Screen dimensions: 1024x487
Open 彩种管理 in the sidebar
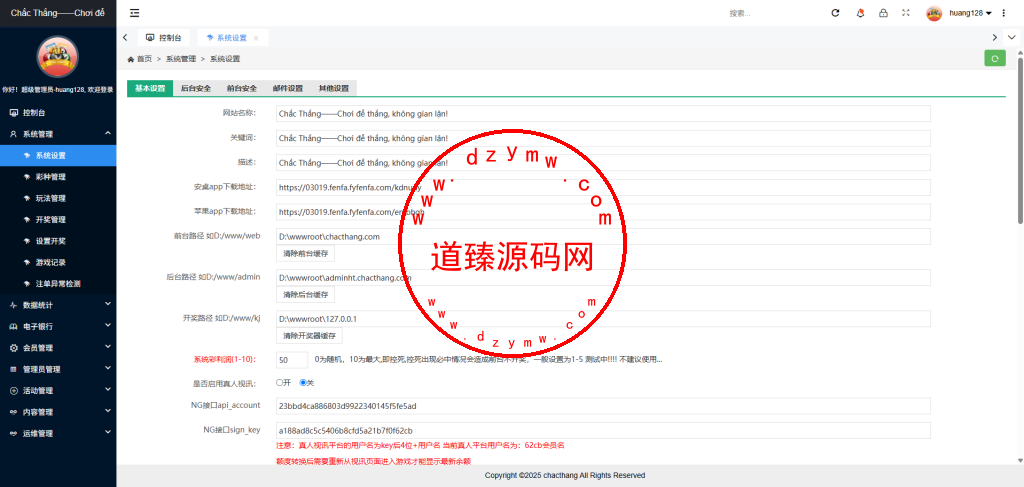pos(58,177)
